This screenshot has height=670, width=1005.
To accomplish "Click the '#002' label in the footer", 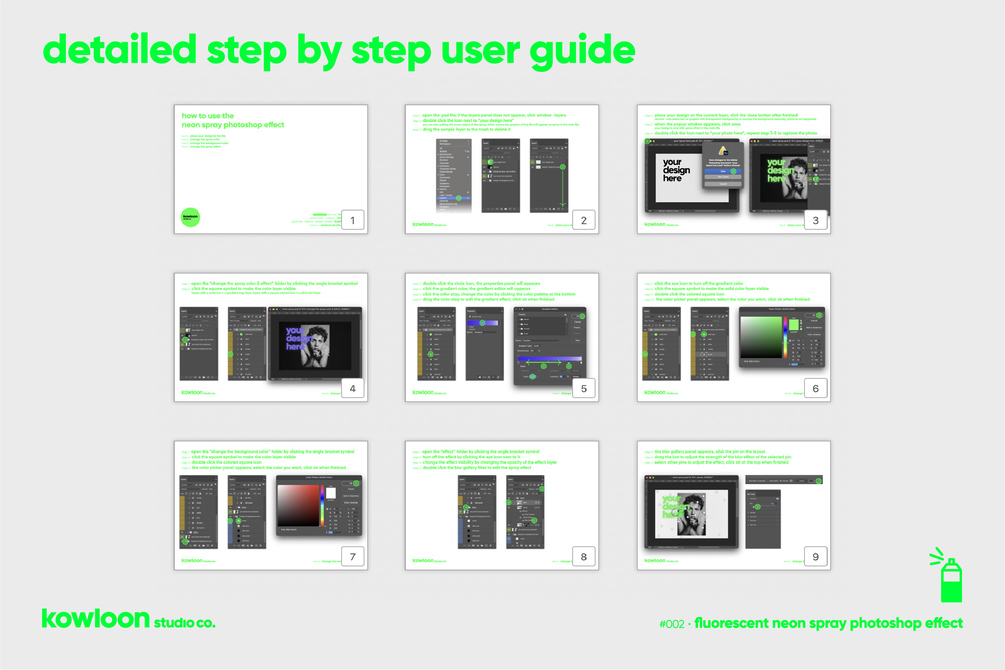I will [672, 624].
